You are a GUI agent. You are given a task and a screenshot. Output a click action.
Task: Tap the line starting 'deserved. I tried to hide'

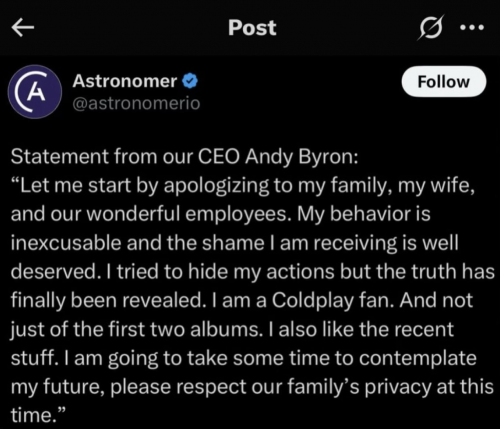[252, 272]
